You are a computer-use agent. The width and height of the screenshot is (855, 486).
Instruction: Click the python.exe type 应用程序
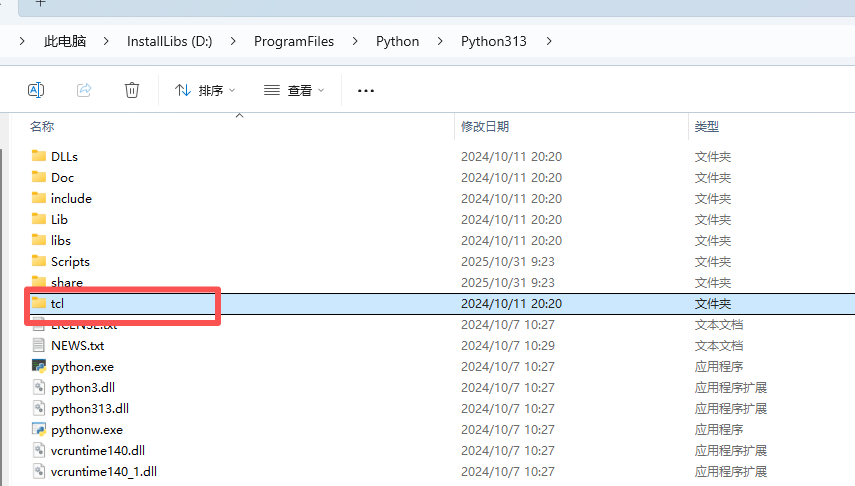coord(719,367)
